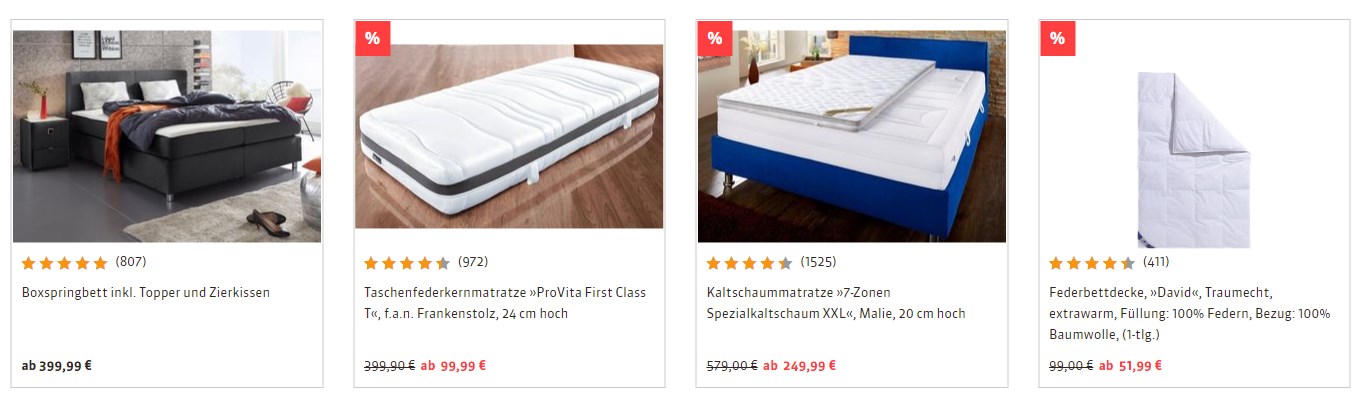Image resolution: width=1358 pixels, height=405 pixels.
Task: Click the red 'ab 51,99 €' price
Action: pos(1130,365)
